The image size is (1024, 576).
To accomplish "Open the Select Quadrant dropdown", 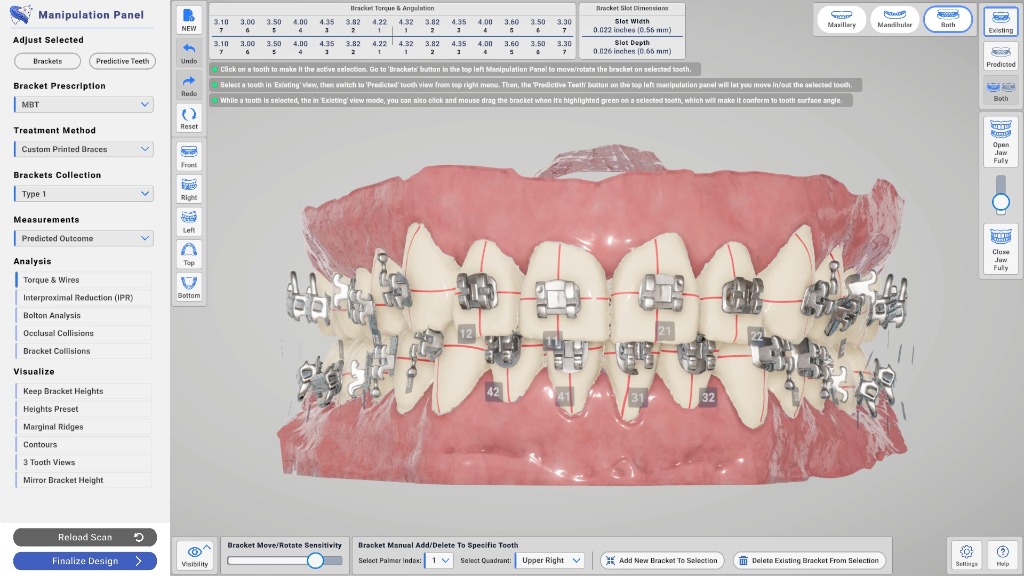I will pos(551,560).
